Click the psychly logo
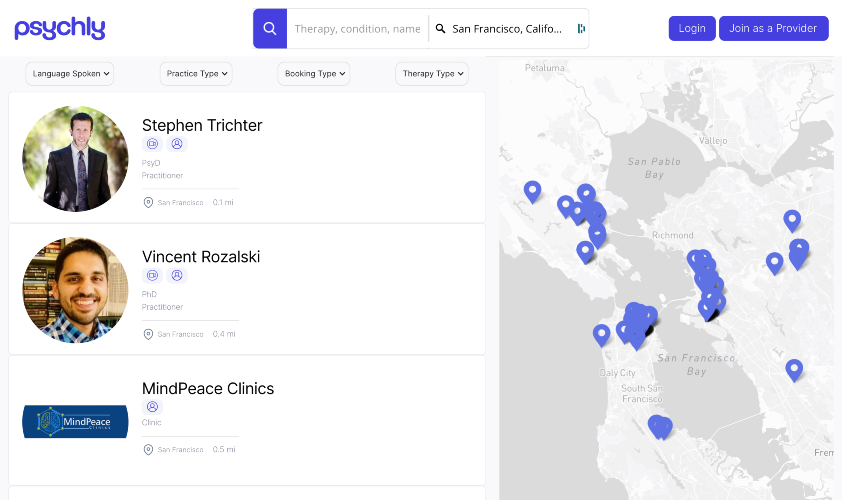842x500 pixels. (x=60, y=28)
